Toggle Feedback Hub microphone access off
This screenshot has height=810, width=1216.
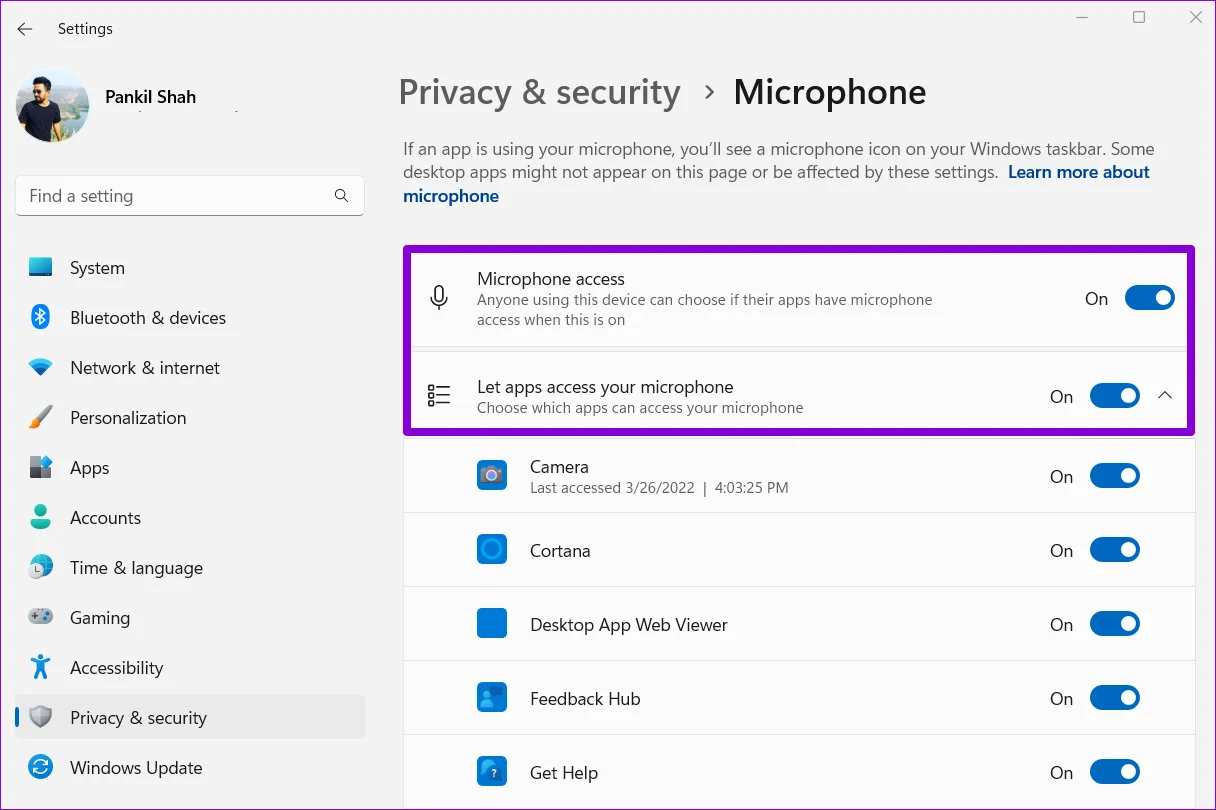(x=1114, y=698)
